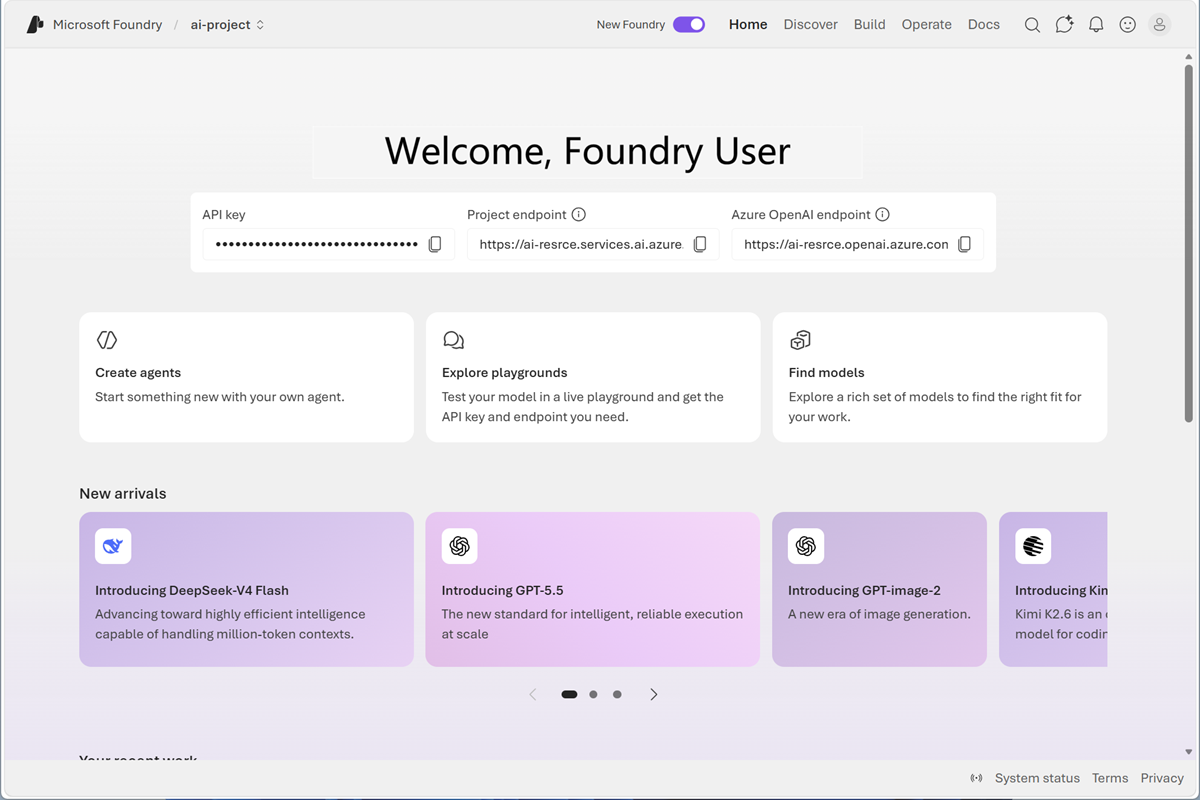
Task: Open the Privacy link
Action: pyautogui.click(x=1162, y=778)
